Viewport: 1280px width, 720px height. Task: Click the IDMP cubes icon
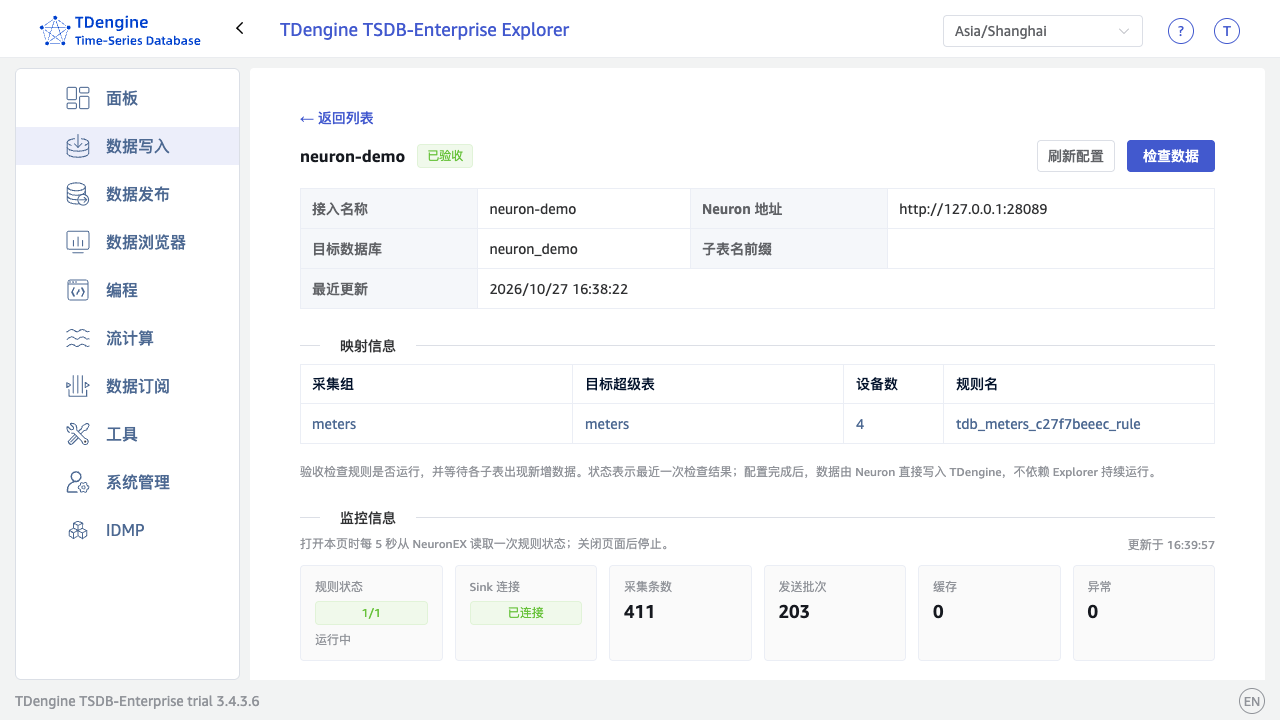coord(78,530)
